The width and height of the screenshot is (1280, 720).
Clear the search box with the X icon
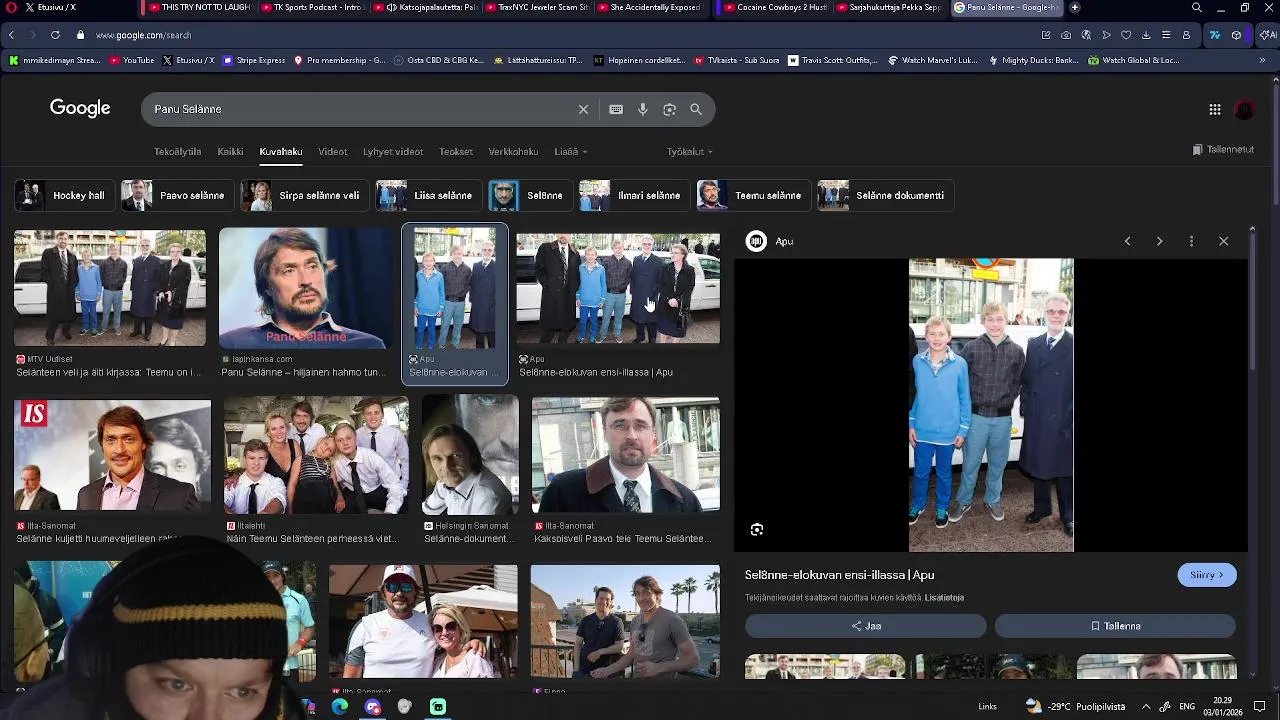(x=583, y=109)
